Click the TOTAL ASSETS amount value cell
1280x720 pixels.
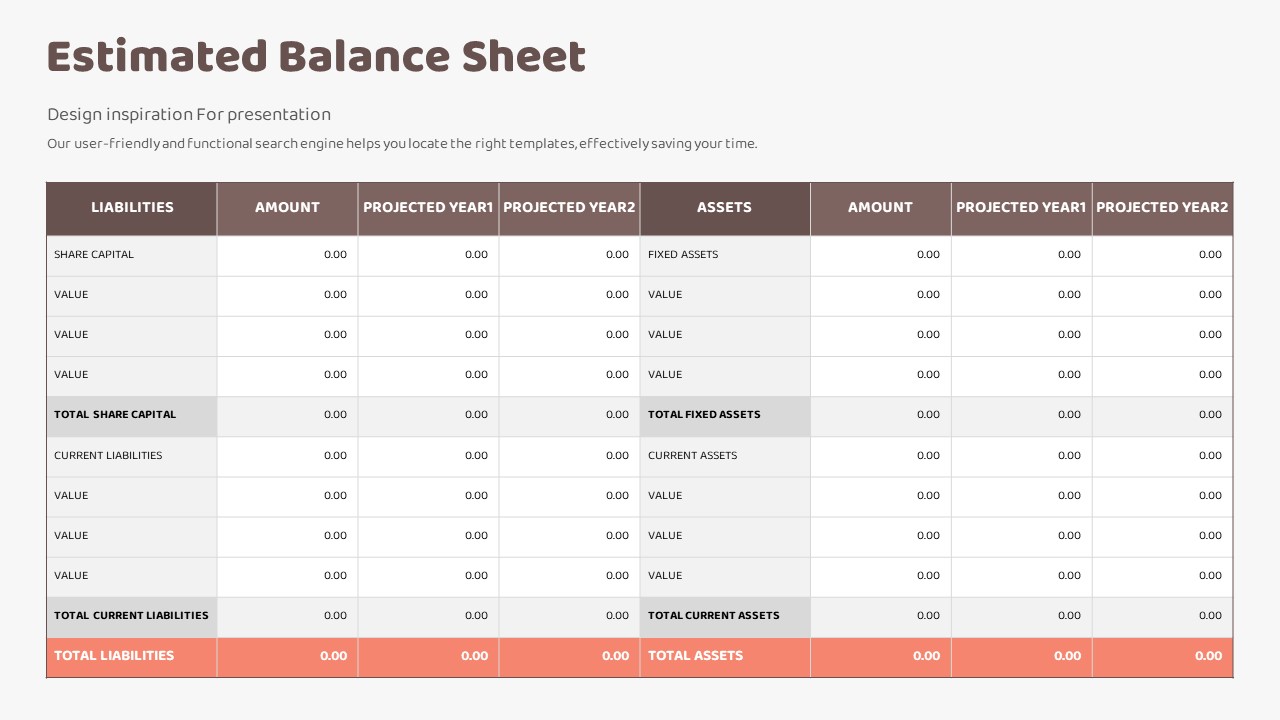(881, 656)
